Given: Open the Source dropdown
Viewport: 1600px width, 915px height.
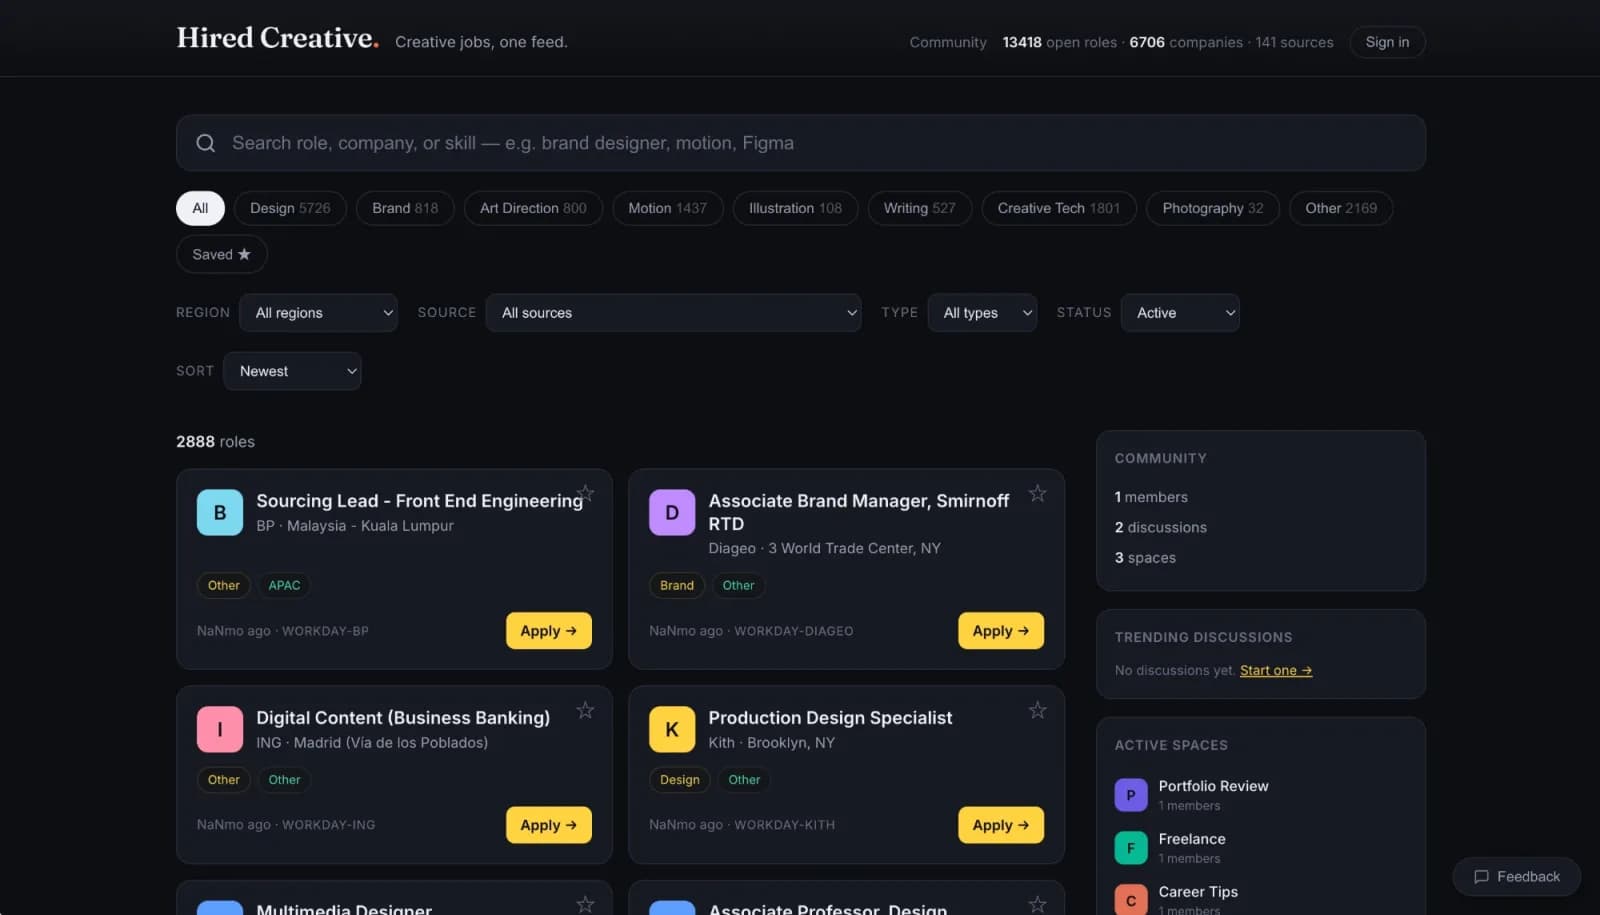Looking at the screenshot, I should tap(673, 313).
